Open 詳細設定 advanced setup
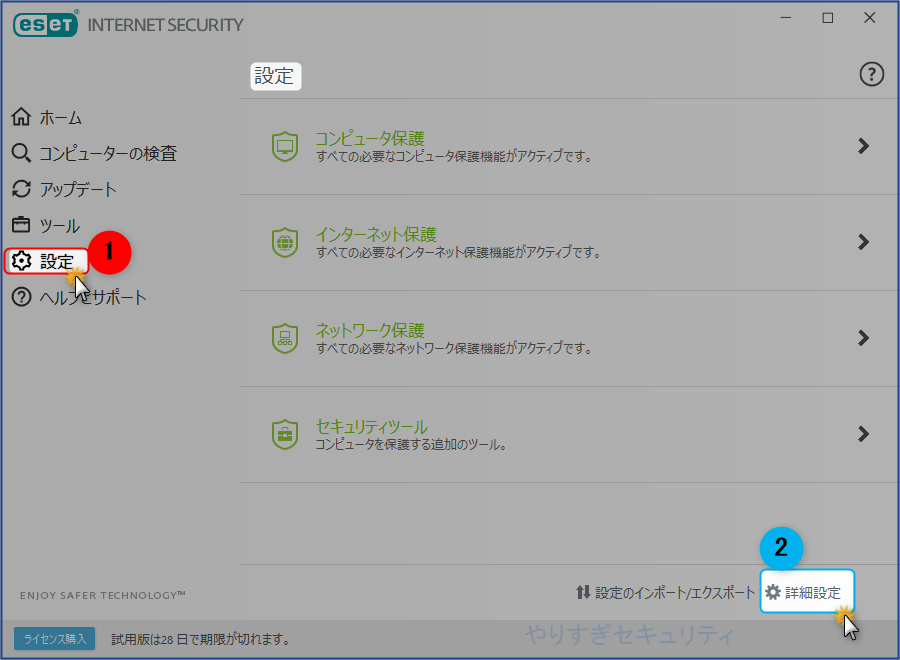The height and width of the screenshot is (660, 900). click(813, 592)
